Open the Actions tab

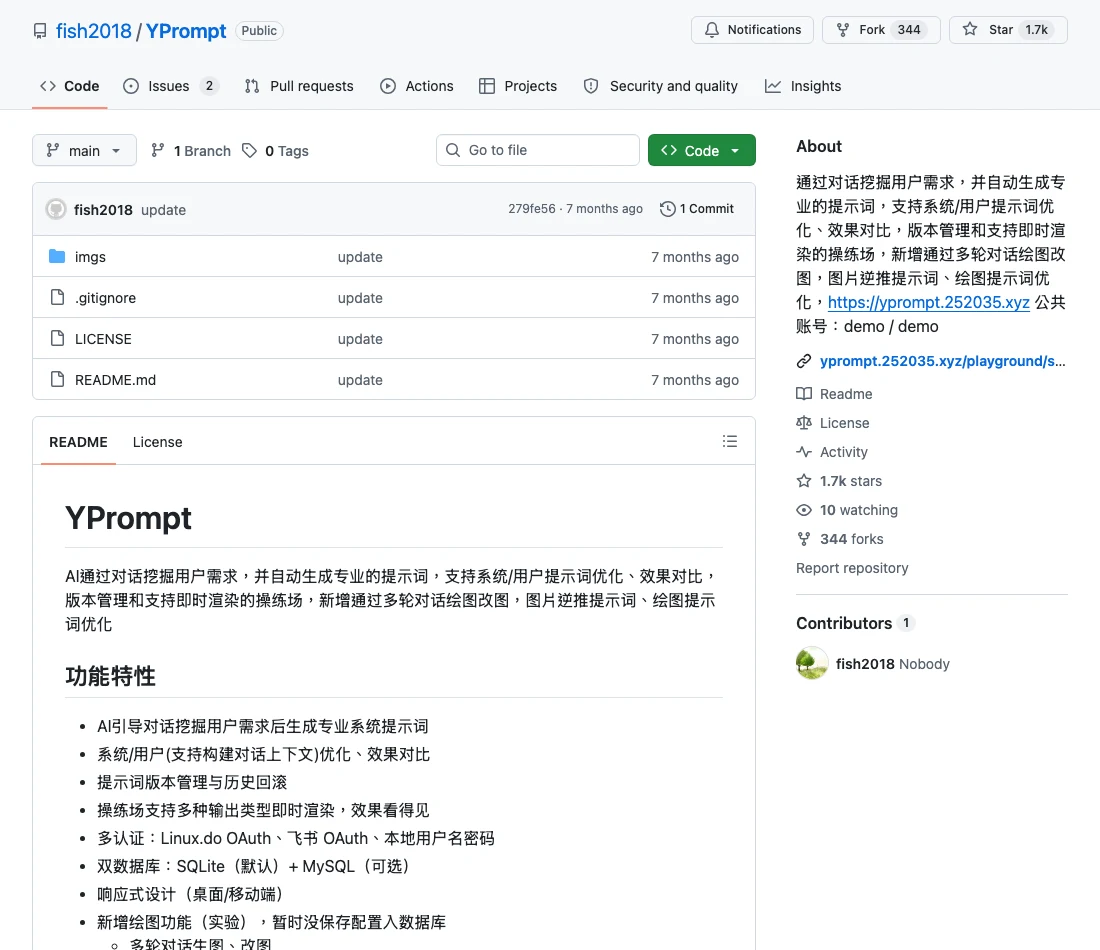pyautogui.click(x=417, y=86)
